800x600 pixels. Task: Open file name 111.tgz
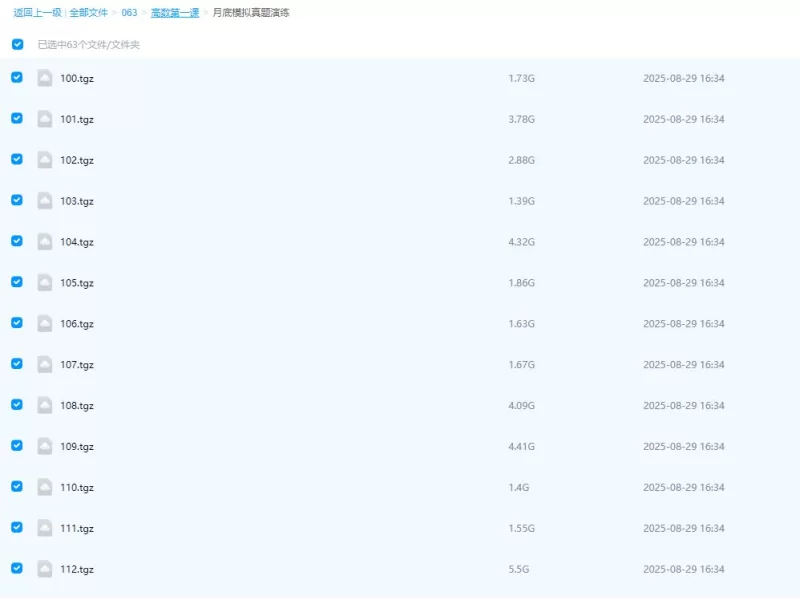click(77, 528)
